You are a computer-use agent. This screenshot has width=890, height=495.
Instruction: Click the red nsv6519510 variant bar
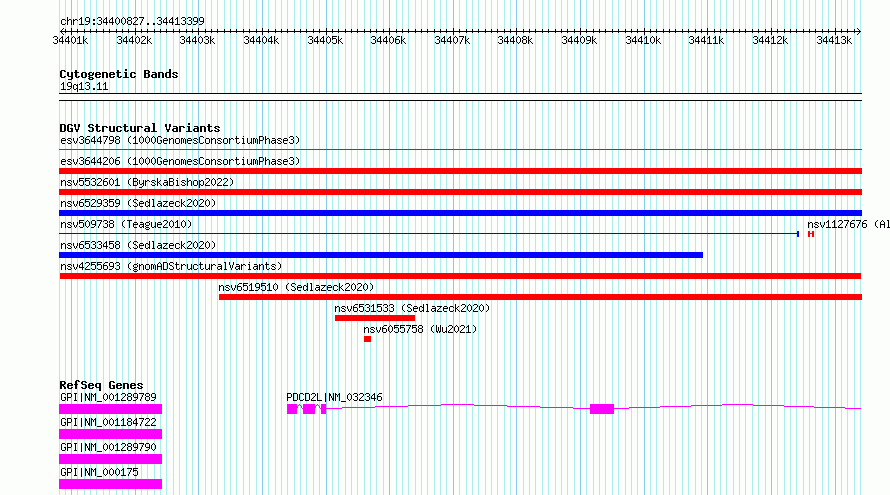coord(540,297)
